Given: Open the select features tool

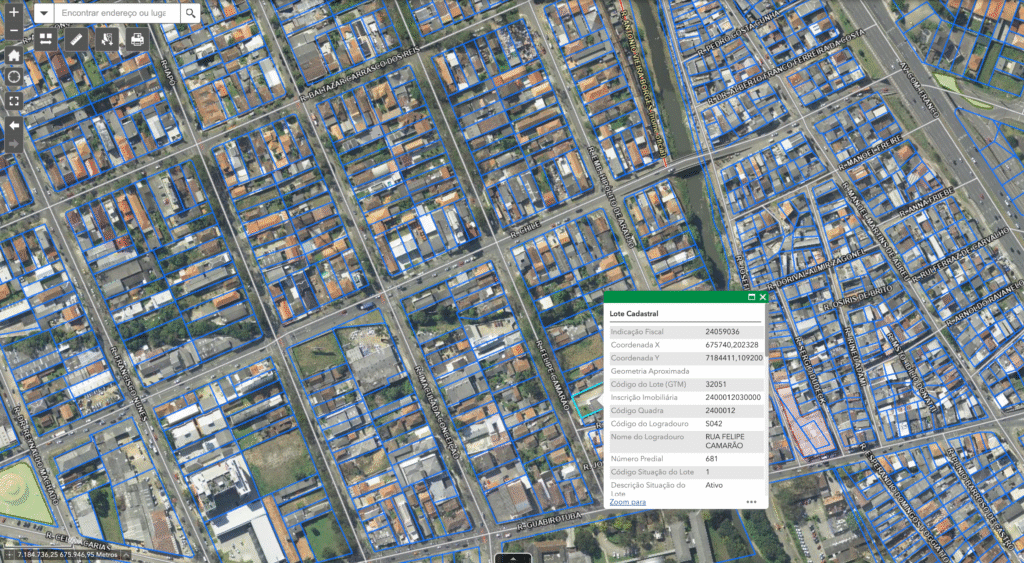Looking at the screenshot, I should 107,39.
